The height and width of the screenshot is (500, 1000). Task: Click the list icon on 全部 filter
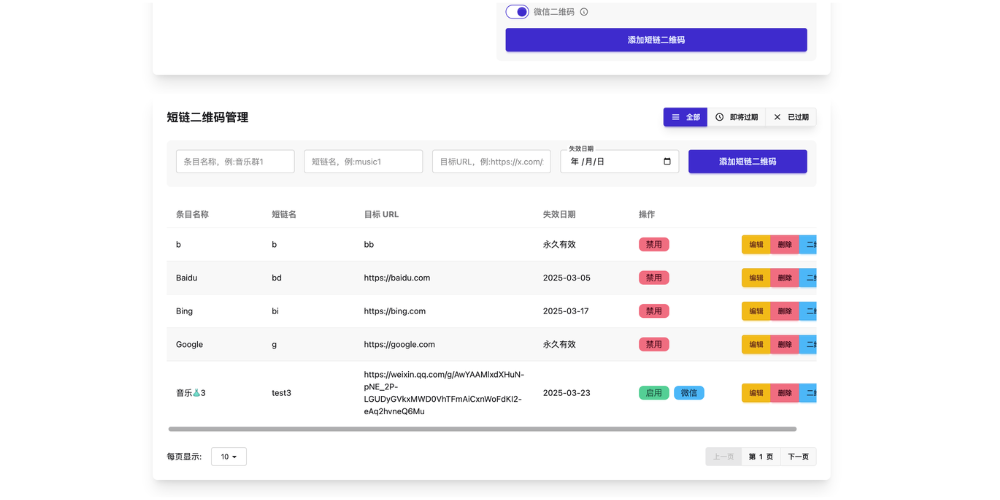(x=675, y=117)
